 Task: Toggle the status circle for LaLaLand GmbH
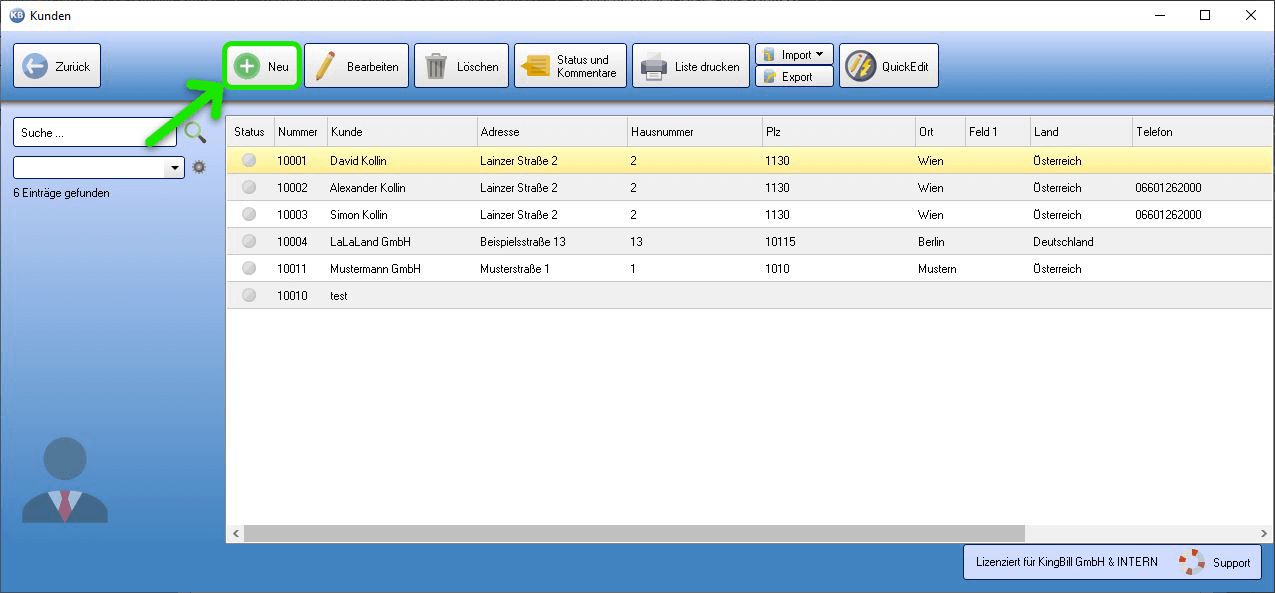coord(249,241)
